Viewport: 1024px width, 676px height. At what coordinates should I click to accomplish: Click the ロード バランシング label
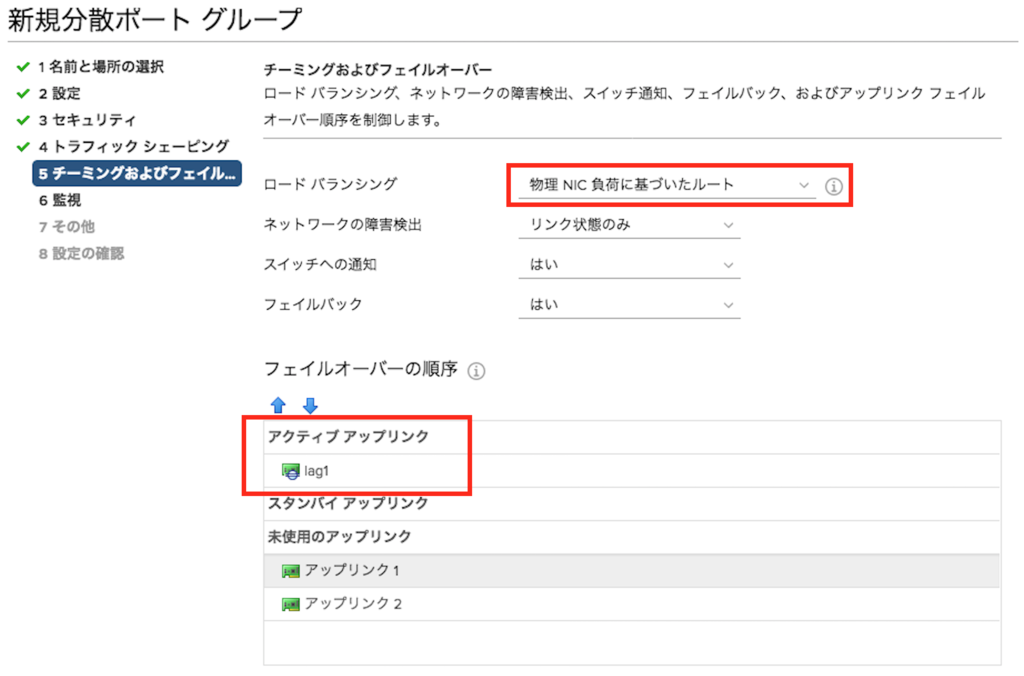tap(330, 184)
